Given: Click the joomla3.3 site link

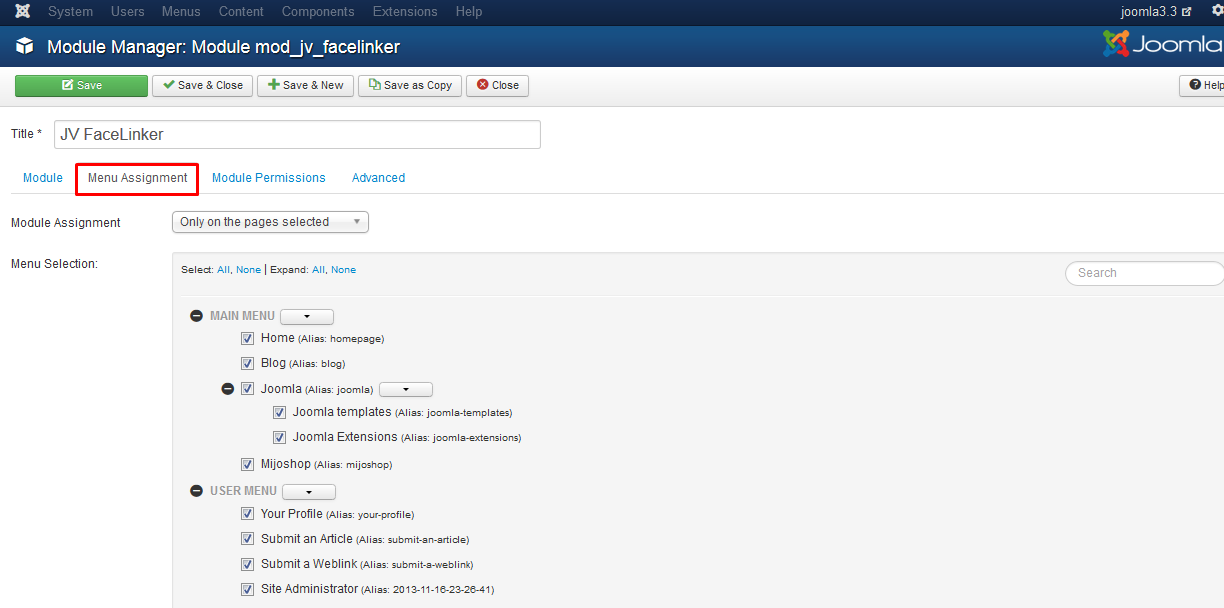Looking at the screenshot, I should tap(1156, 12).
